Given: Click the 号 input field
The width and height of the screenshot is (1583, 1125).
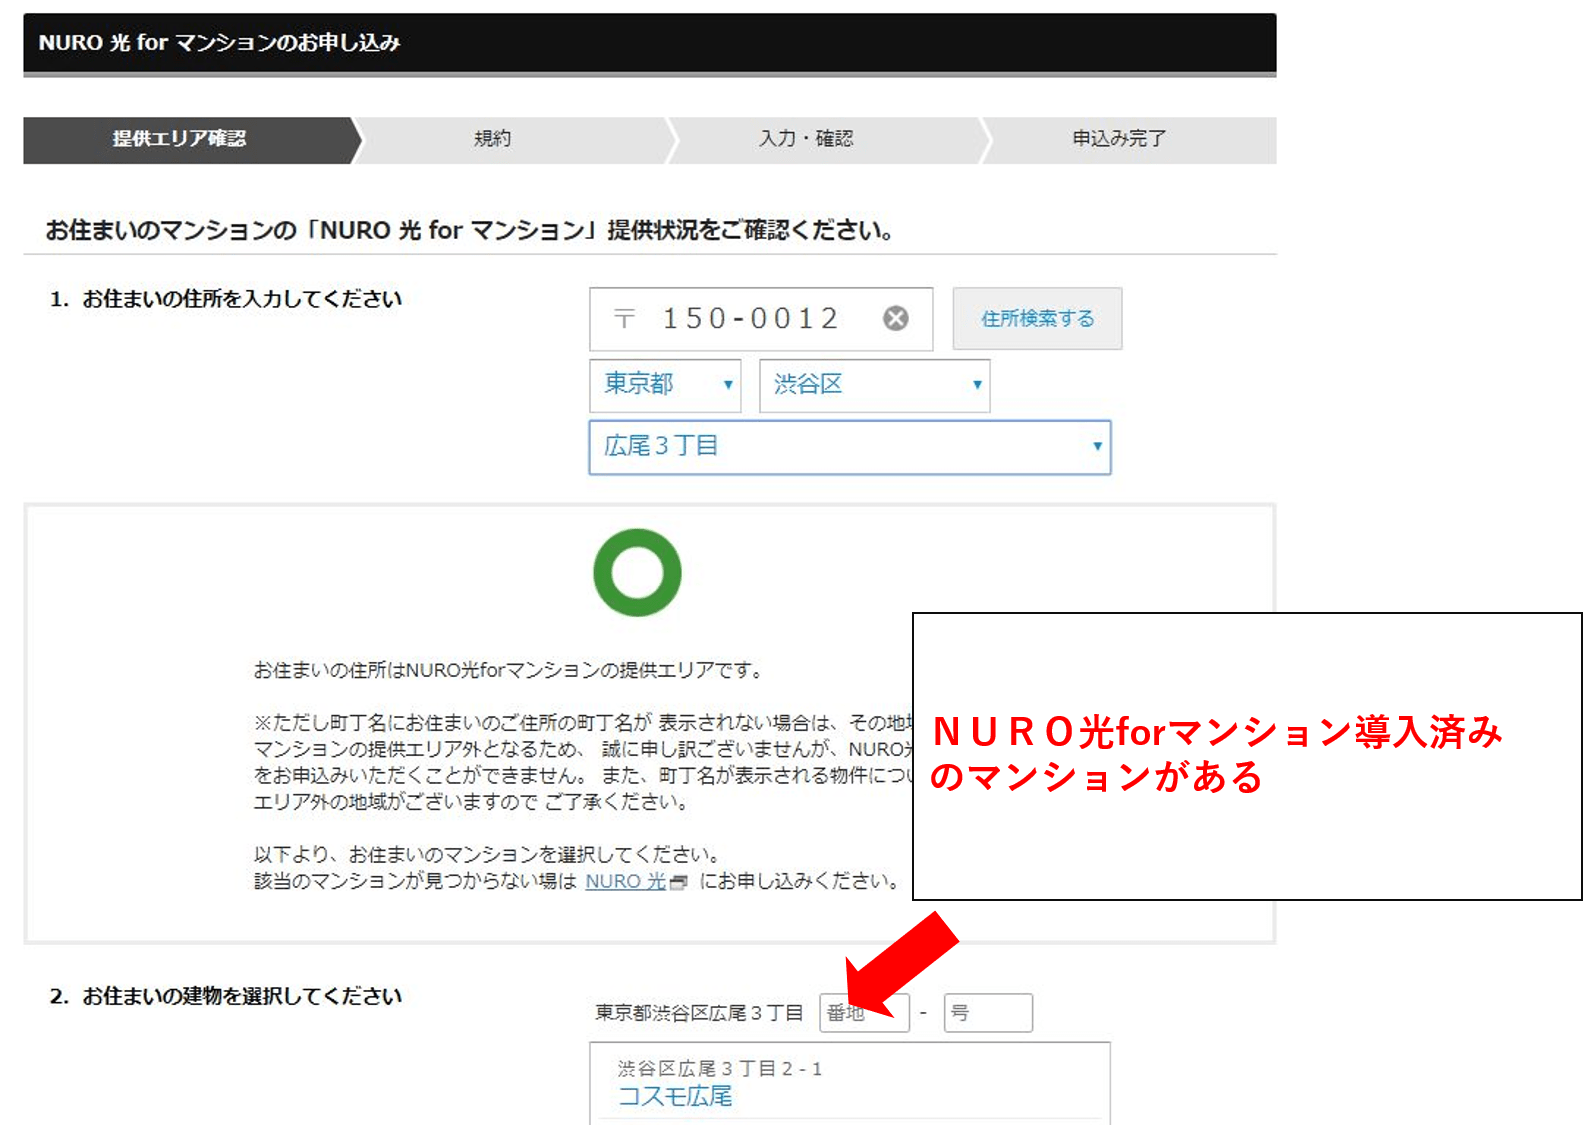Looking at the screenshot, I should coord(988,1013).
